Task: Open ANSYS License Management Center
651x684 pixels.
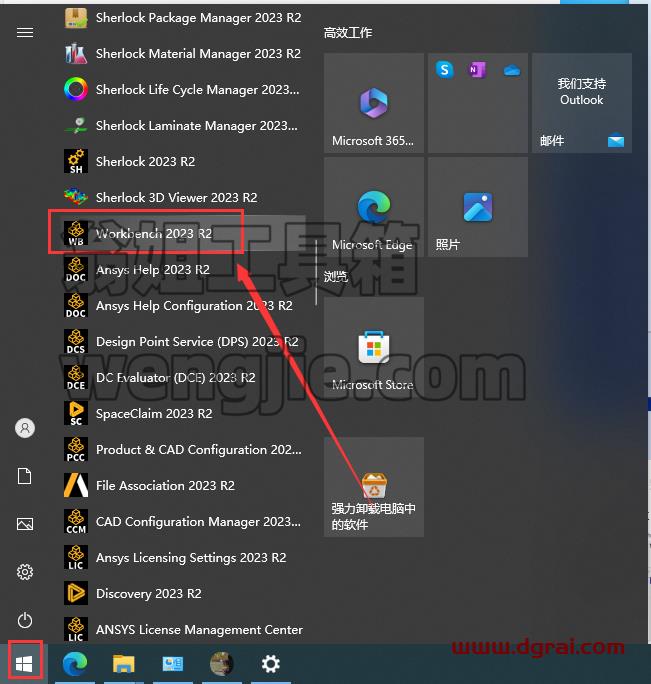Action: (x=182, y=629)
